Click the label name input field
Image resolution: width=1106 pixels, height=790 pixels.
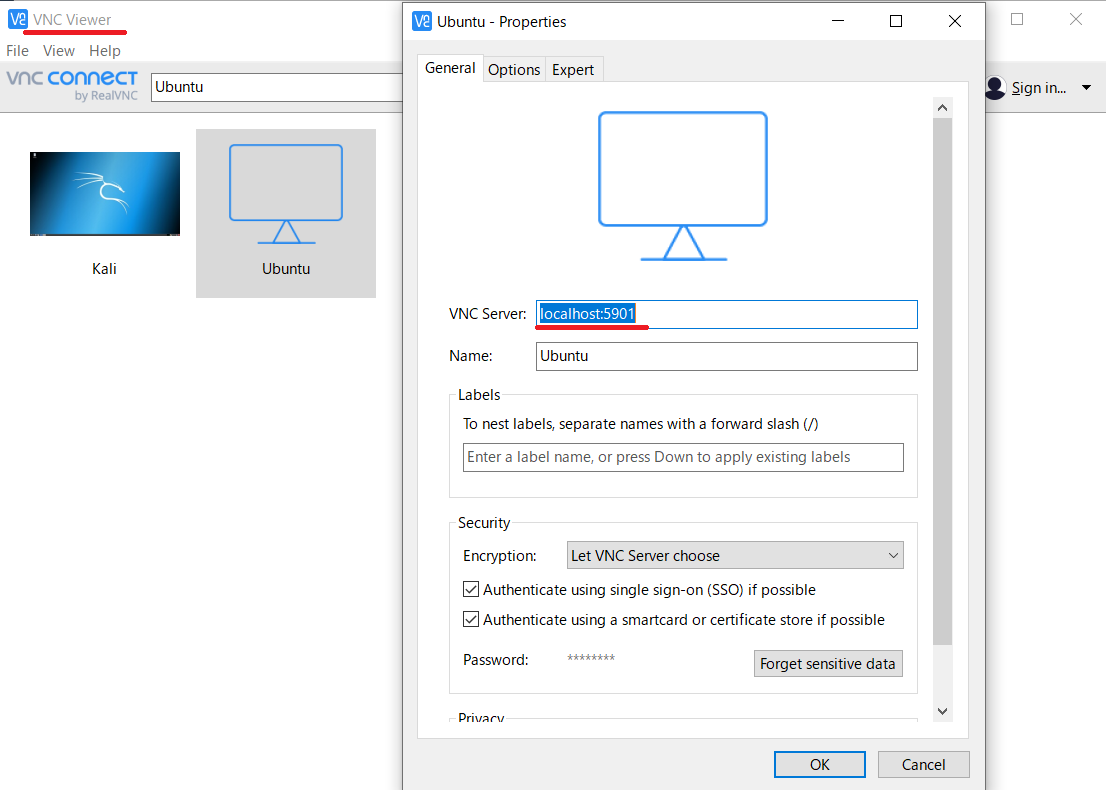683,457
